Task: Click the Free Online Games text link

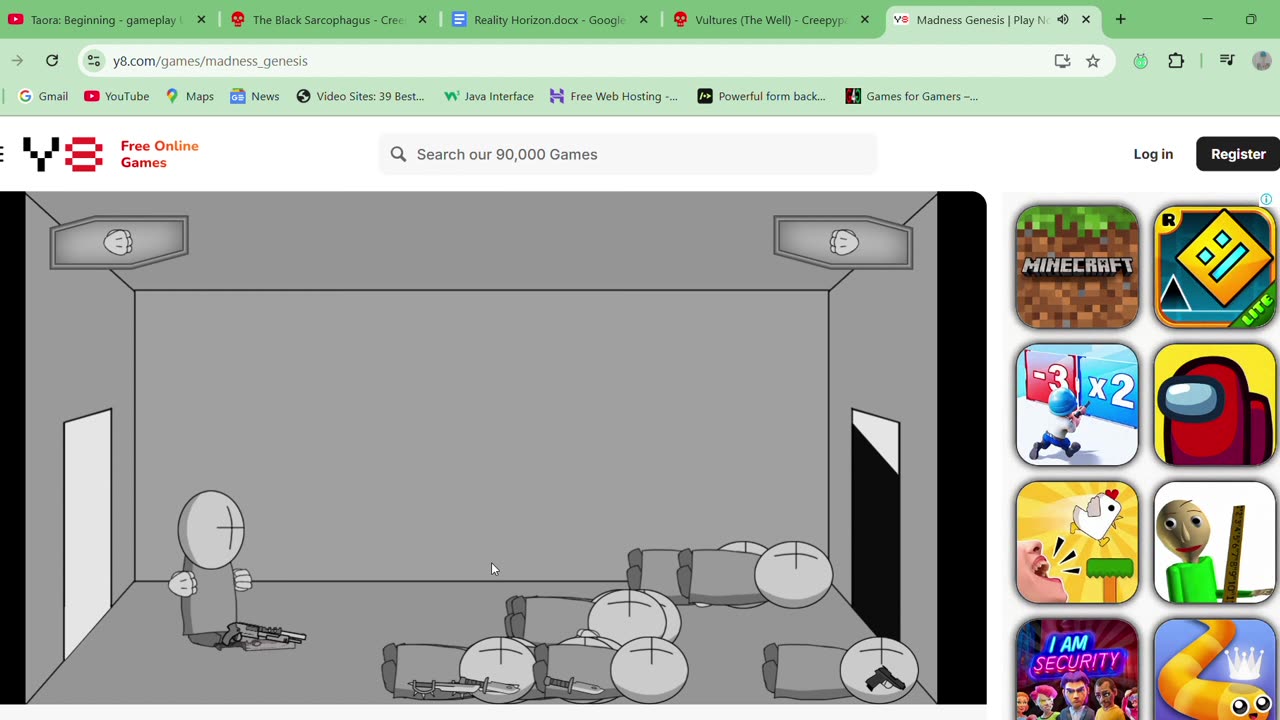Action: click(x=160, y=154)
